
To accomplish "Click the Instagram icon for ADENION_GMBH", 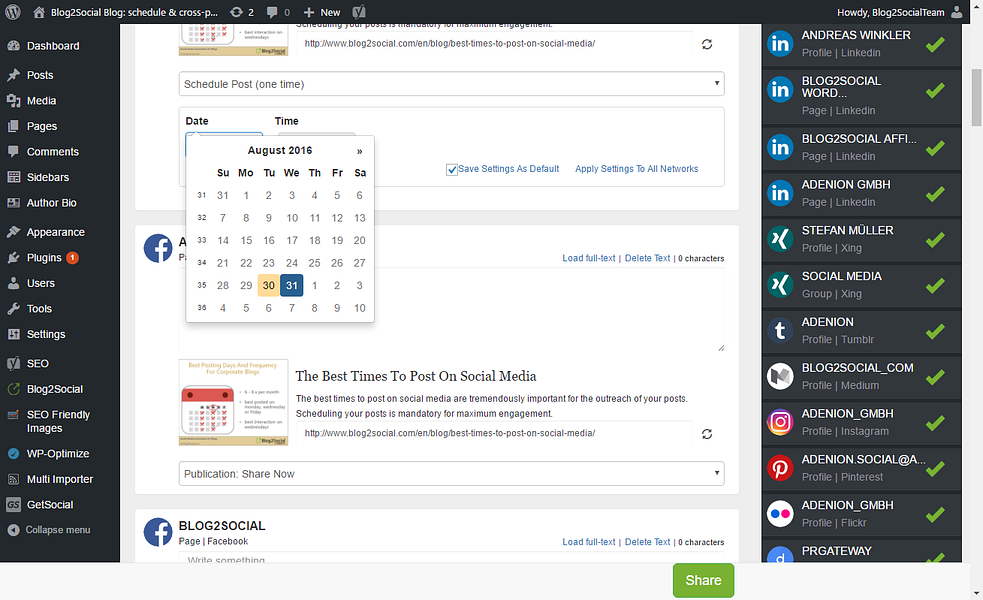I will (x=780, y=422).
